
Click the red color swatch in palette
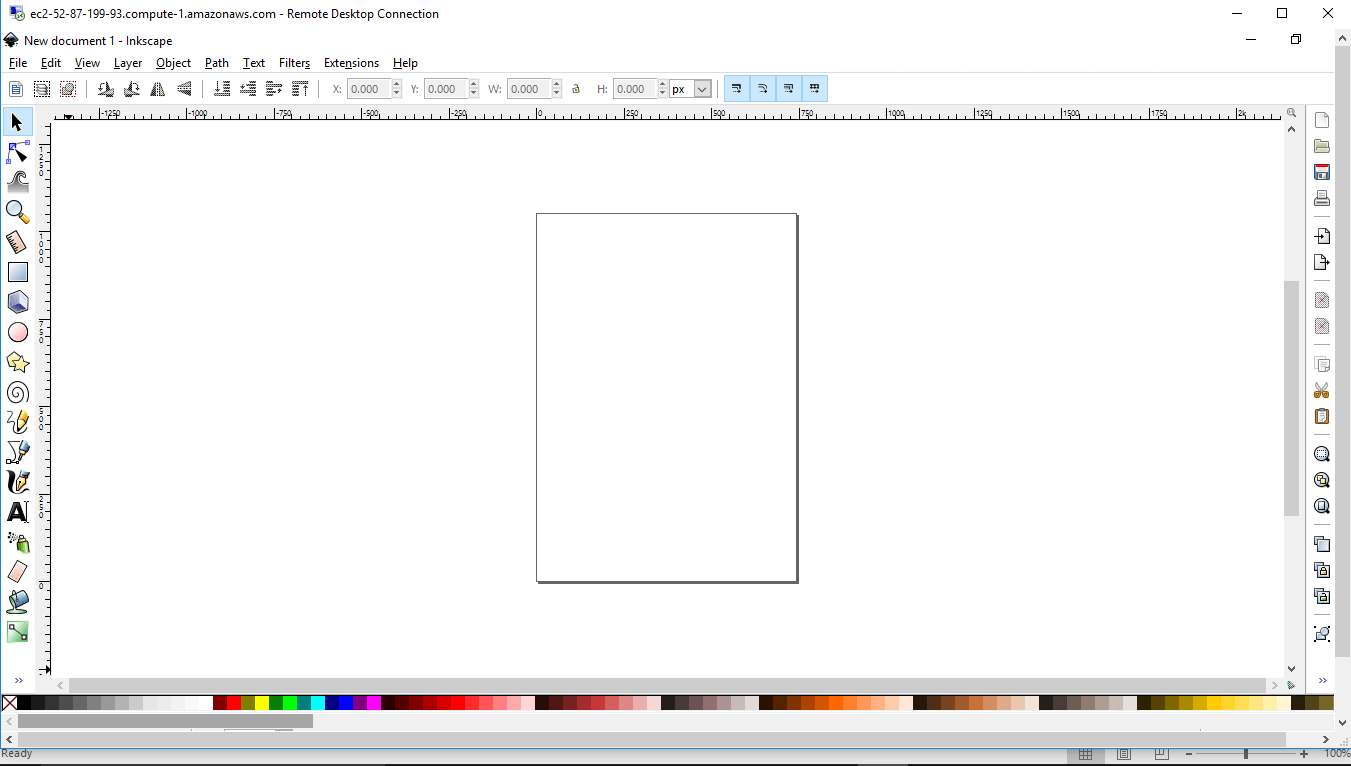click(234, 703)
